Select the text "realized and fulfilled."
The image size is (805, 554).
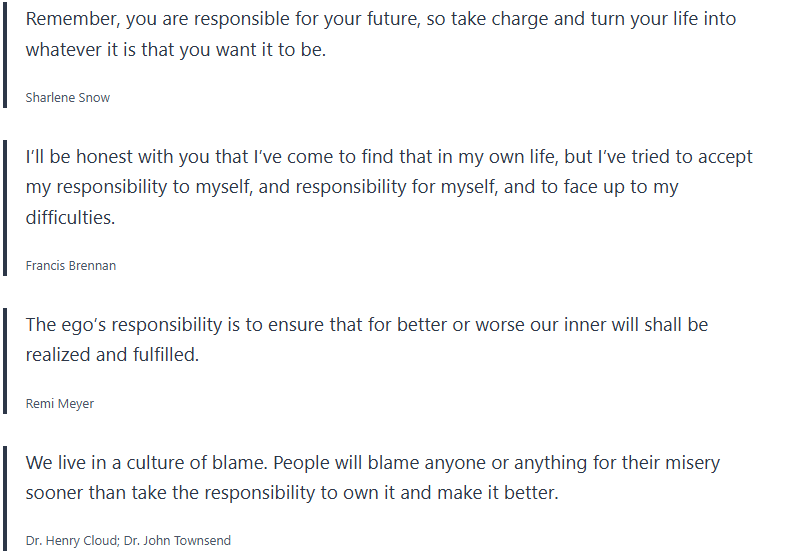112,355
